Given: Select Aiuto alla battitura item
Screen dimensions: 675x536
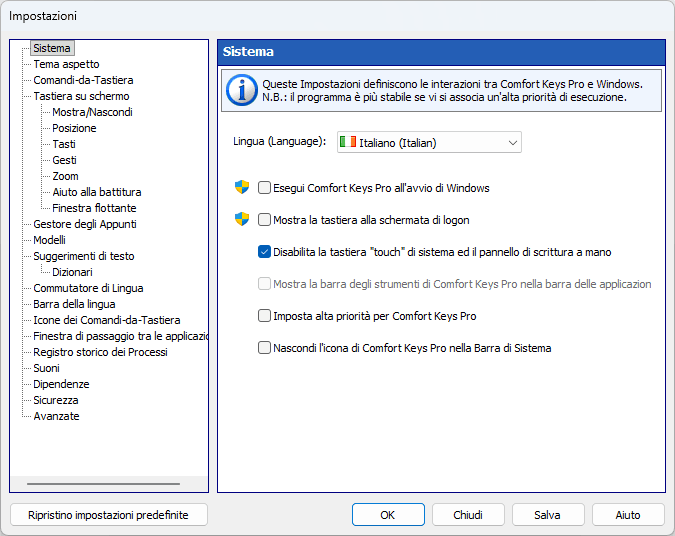Looking at the screenshot, I should [x=96, y=192].
